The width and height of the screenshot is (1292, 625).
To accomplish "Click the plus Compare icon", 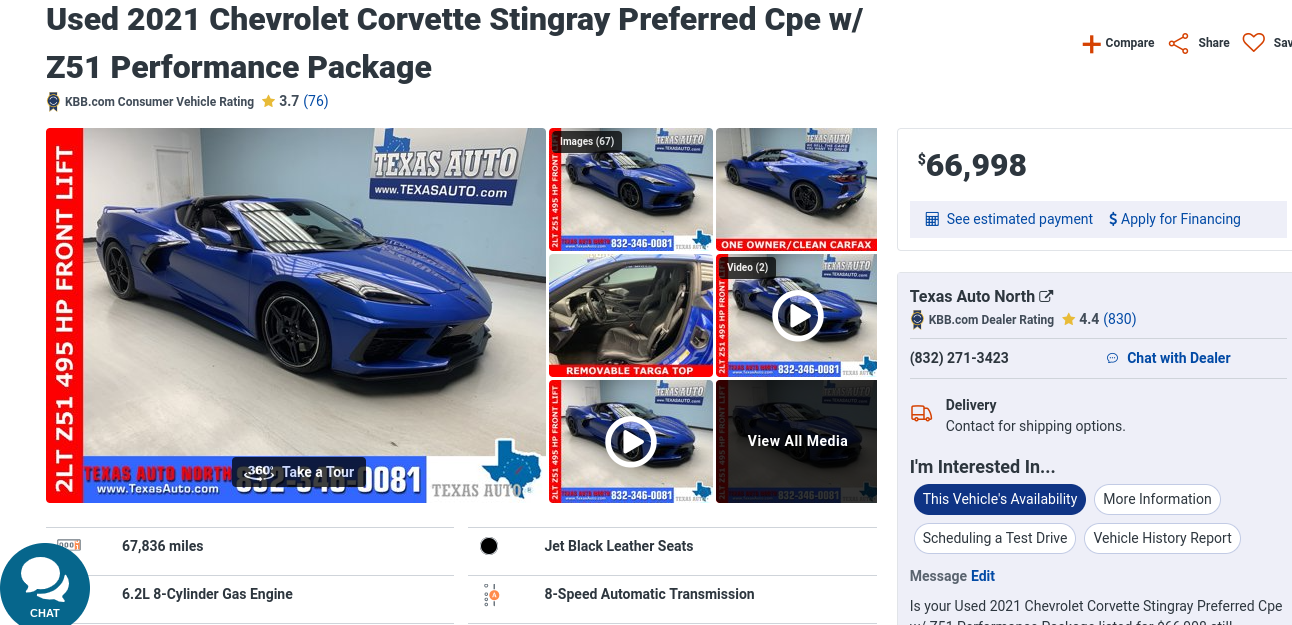I will pos(1091,44).
